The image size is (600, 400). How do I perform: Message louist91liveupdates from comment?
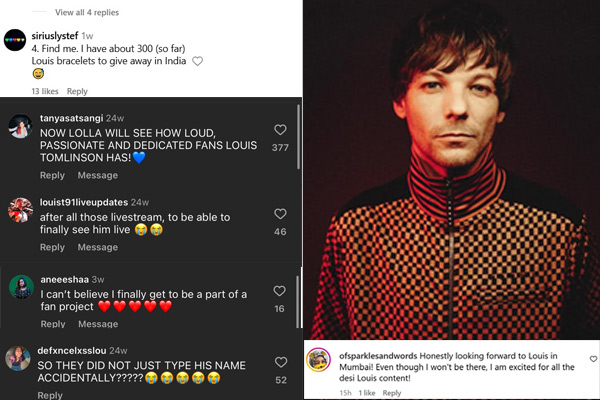[98, 247]
